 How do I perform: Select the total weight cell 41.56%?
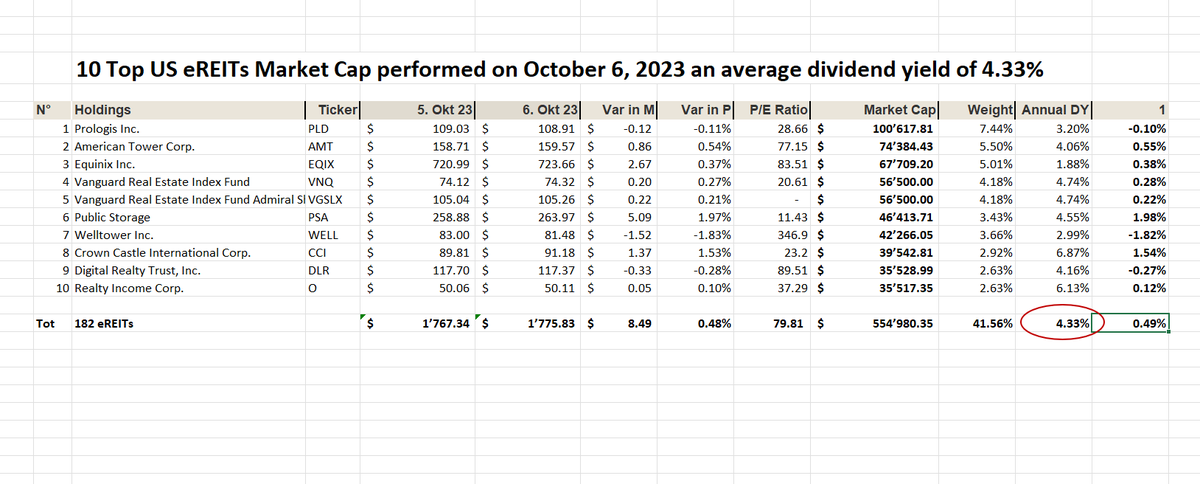point(993,324)
